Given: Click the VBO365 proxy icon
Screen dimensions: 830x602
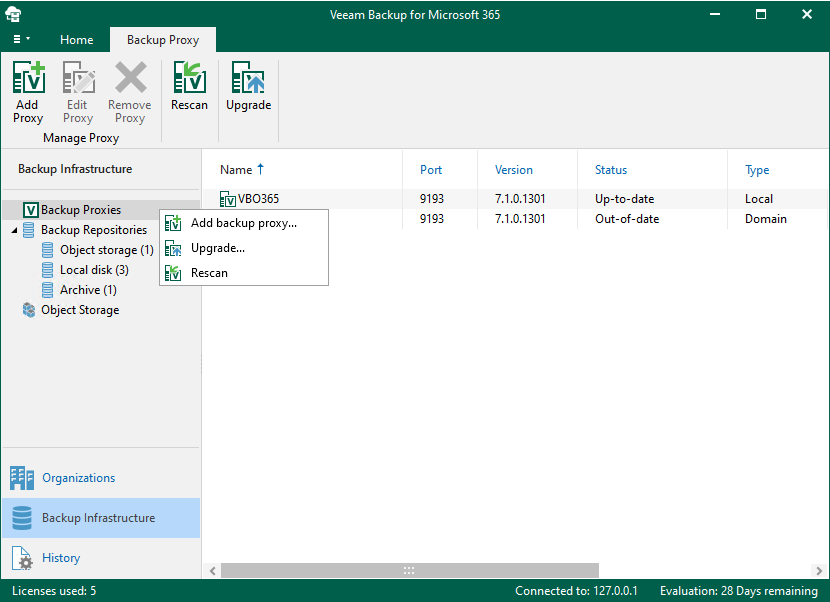Looking at the screenshot, I should tap(228, 199).
